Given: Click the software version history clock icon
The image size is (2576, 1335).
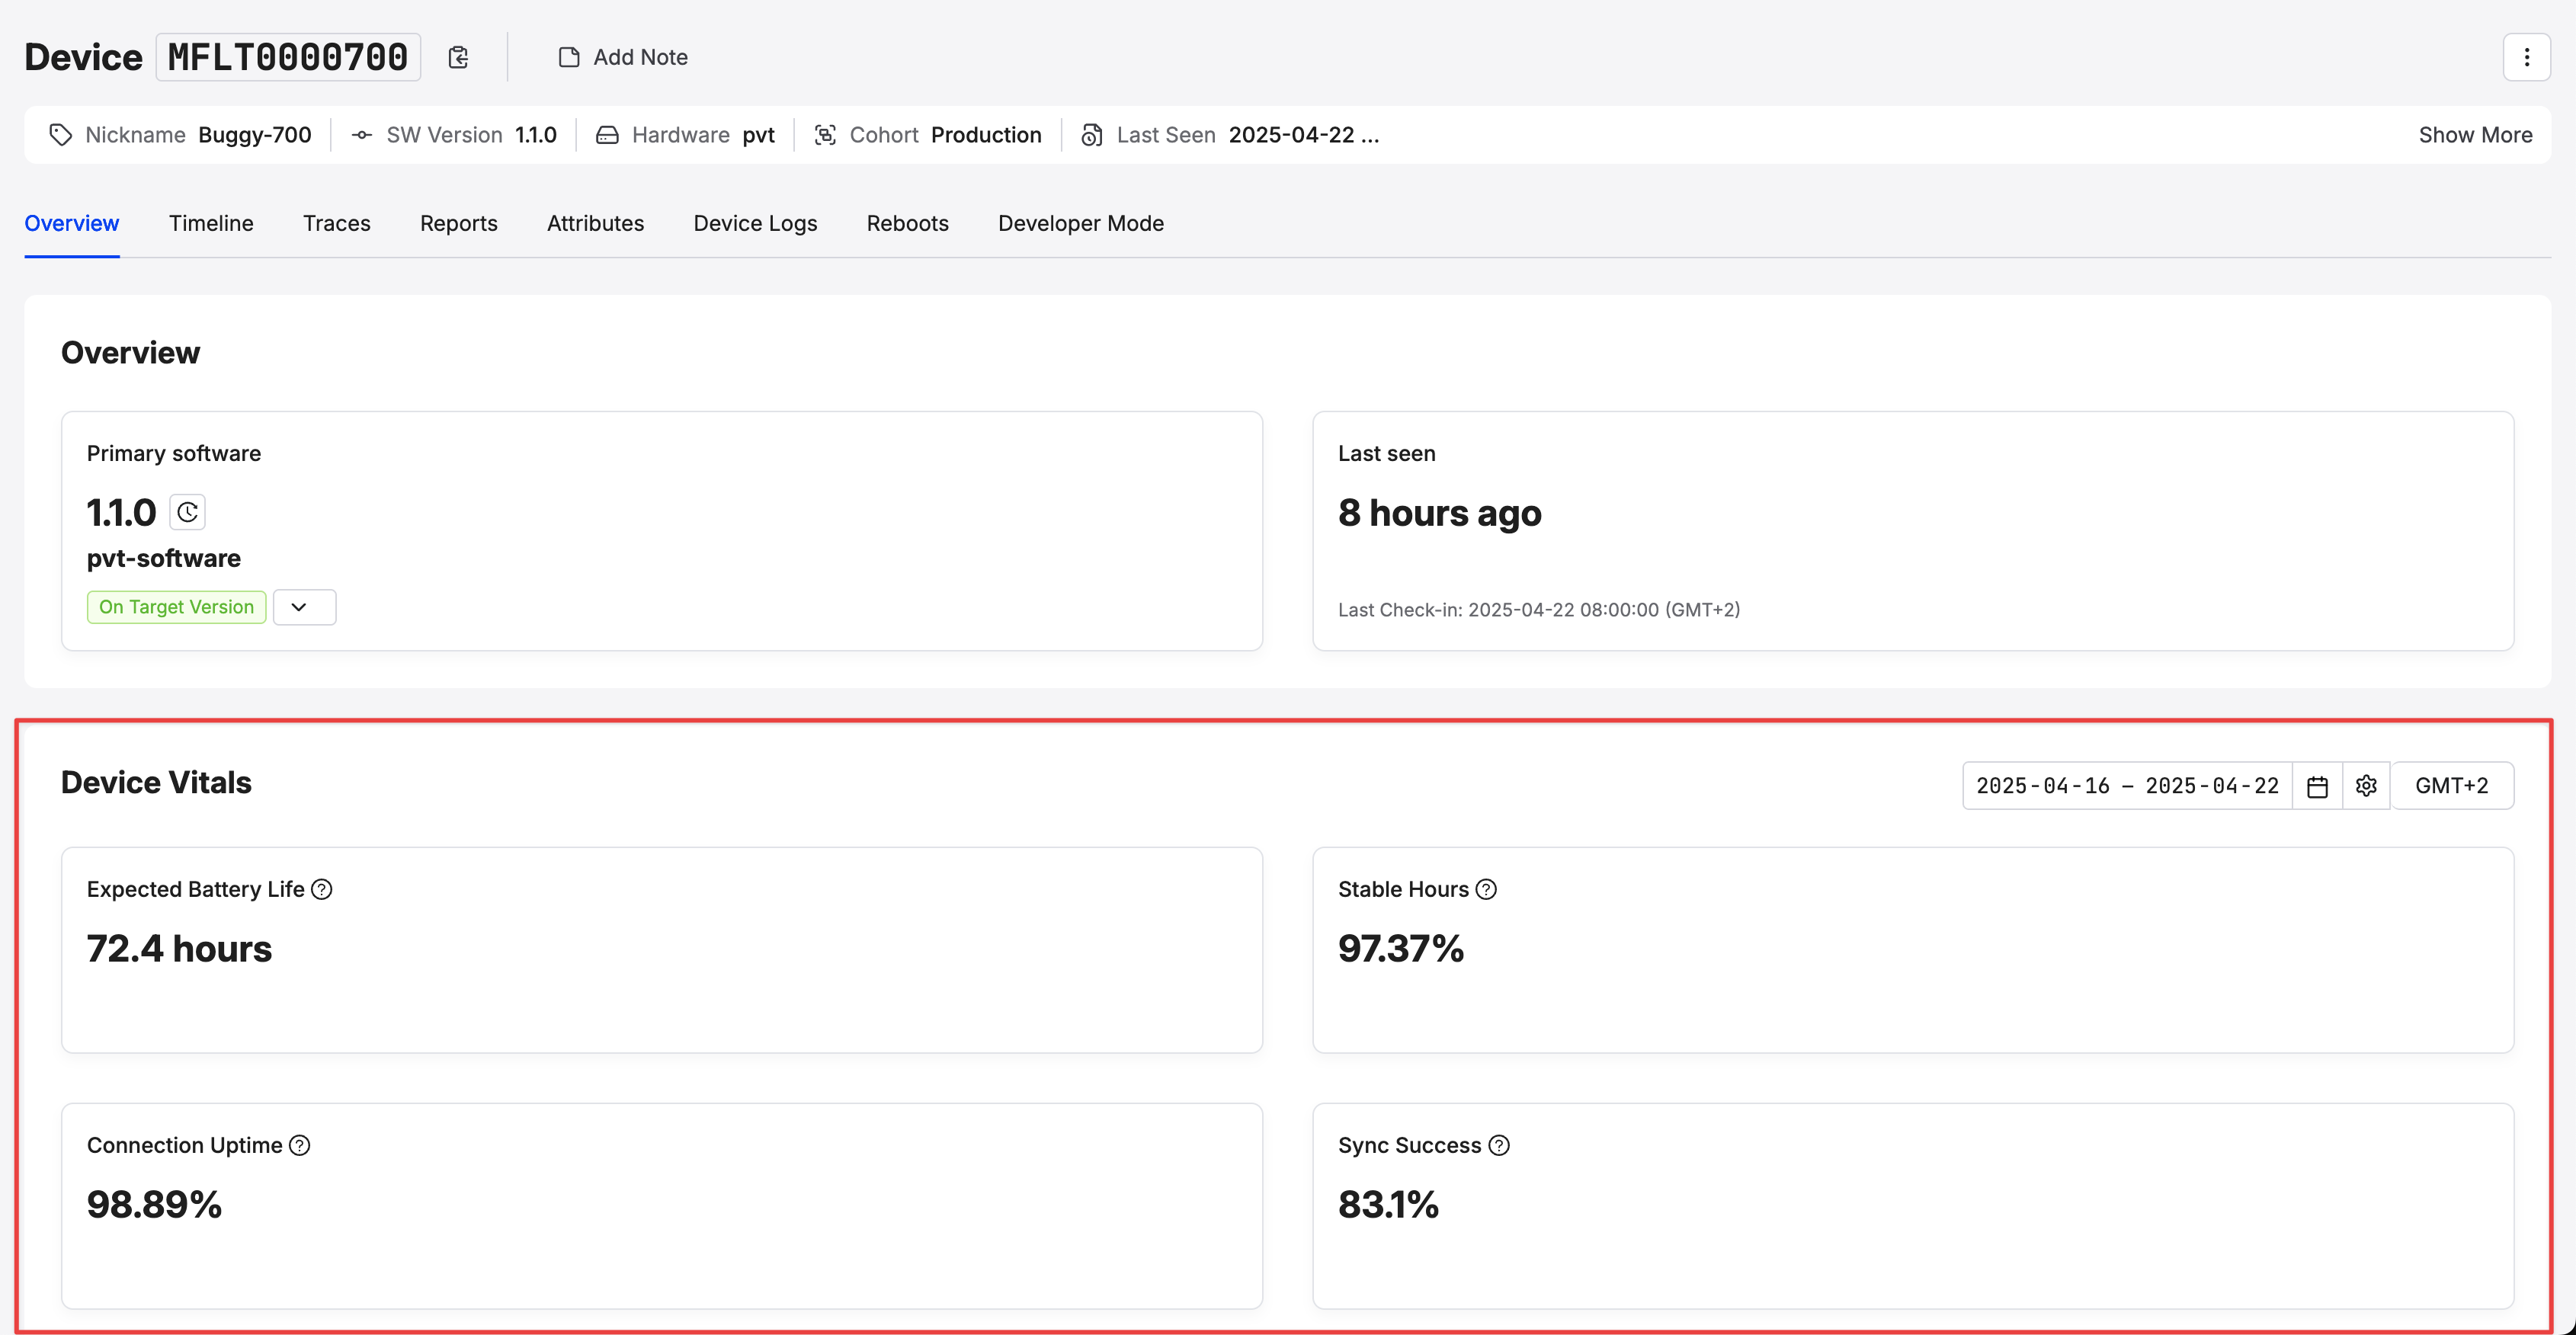Looking at the screenshot, I should tap(187, 512).
